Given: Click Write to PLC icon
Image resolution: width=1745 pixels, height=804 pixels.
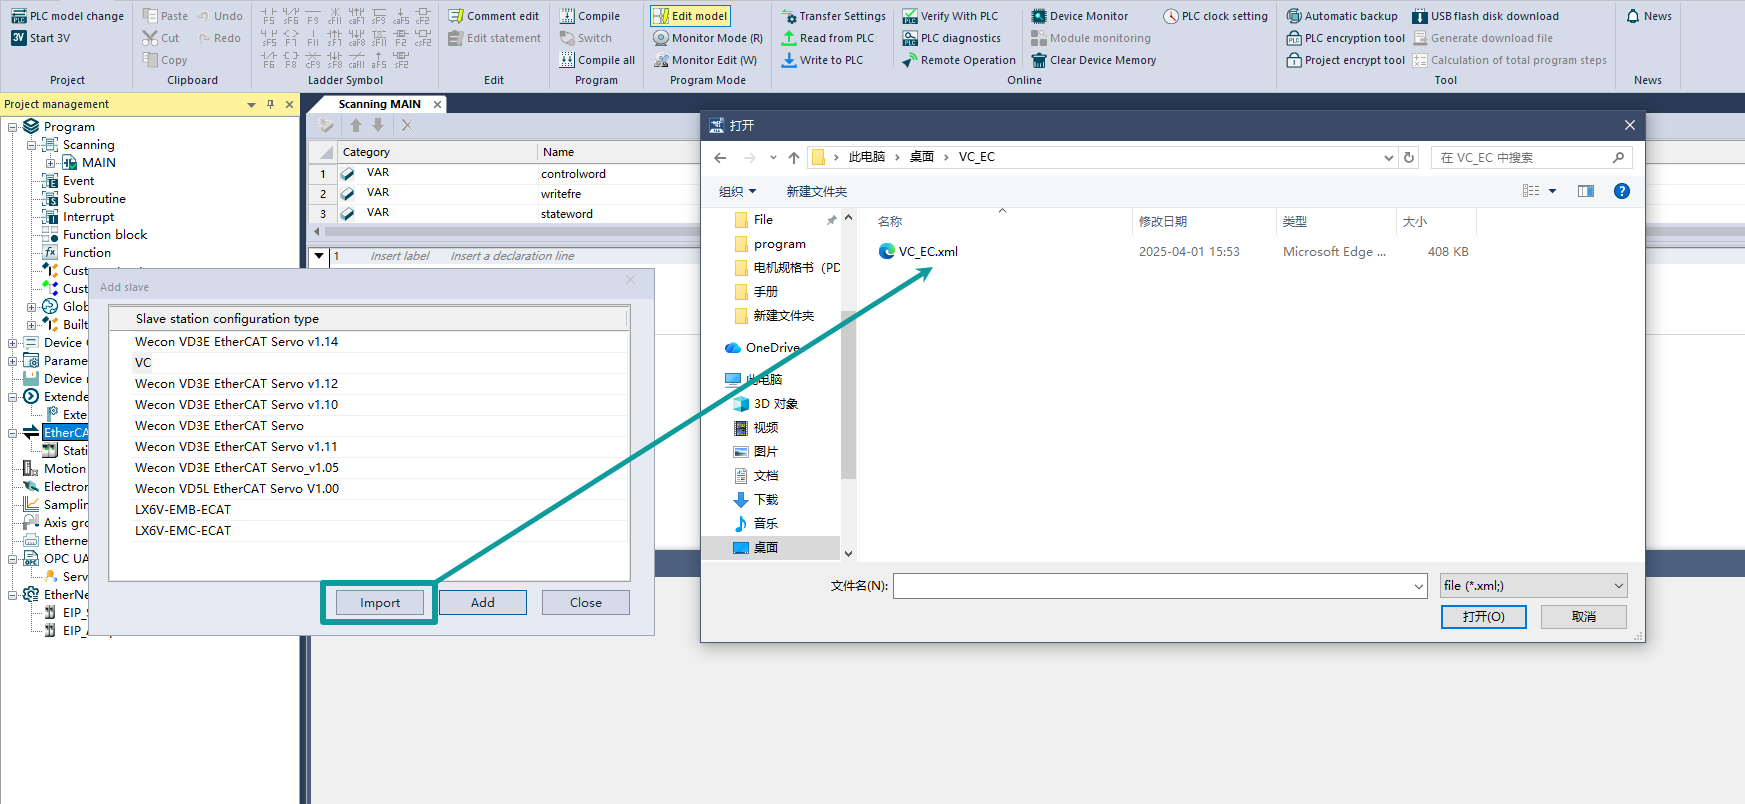Looking at the screenshot, I should 789,60.
